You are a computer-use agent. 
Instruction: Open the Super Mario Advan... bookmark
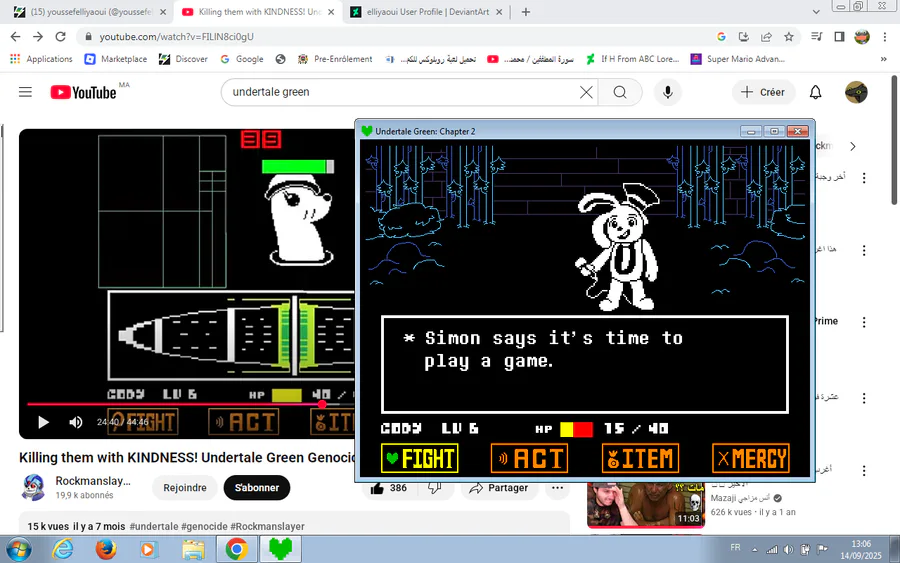pos(738,59)
